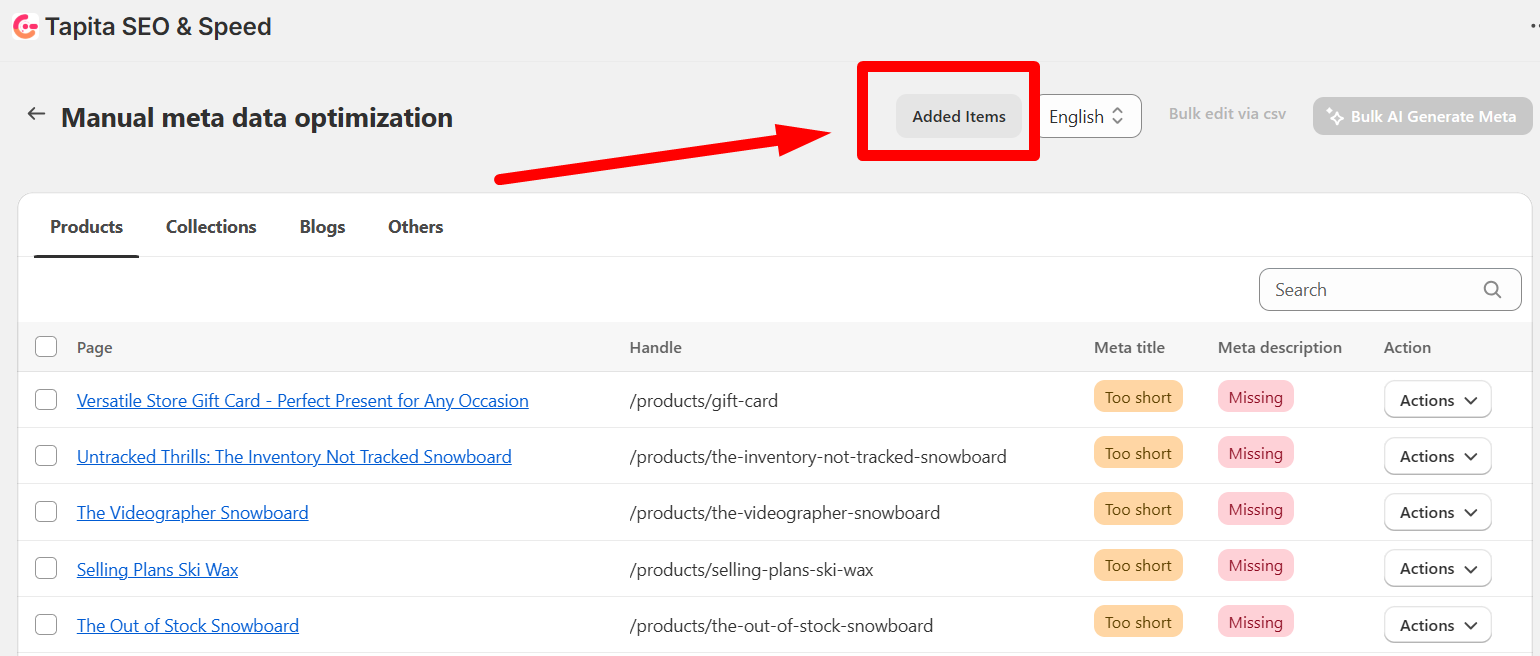Check the Versatile Store Gift Card row
Viewport: 1540px width, 656px height.
pyautogui.click(x=46, y=400)
